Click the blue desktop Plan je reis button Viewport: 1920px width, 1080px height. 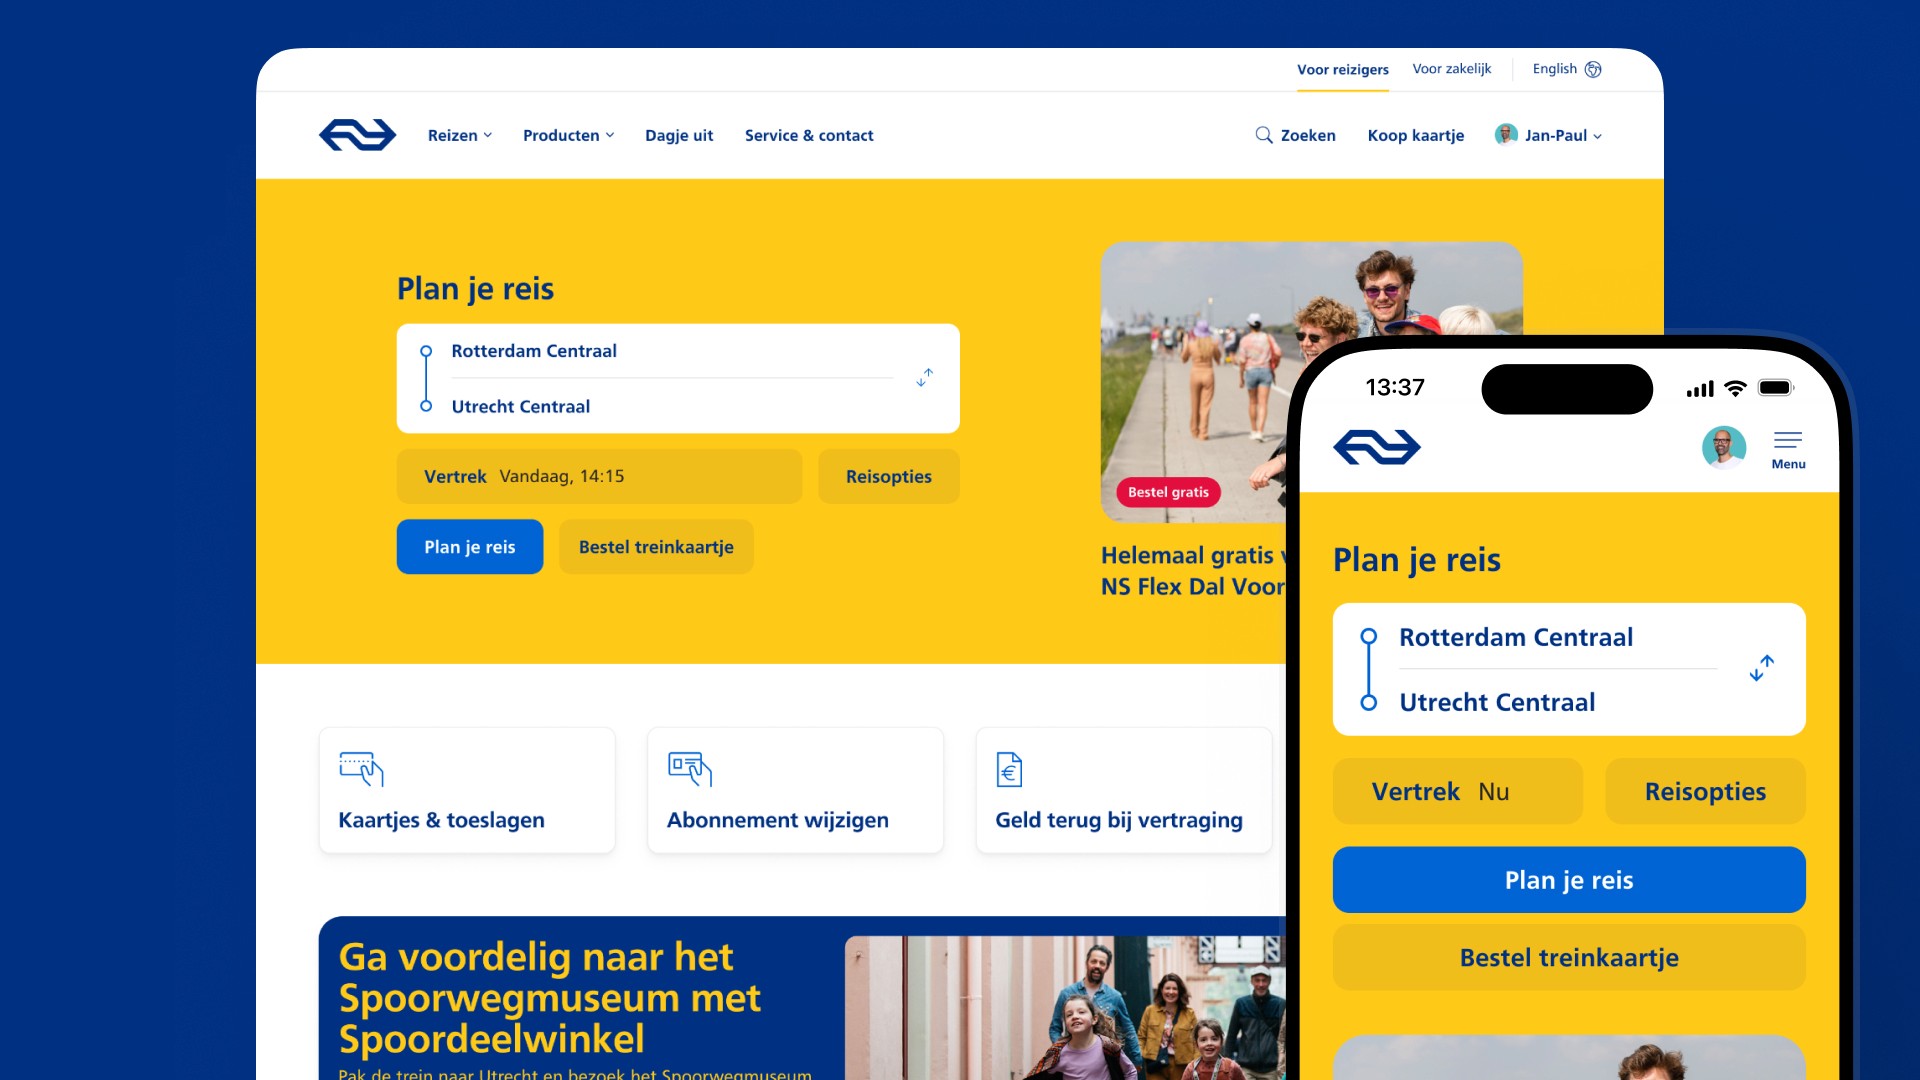point(470,547)
